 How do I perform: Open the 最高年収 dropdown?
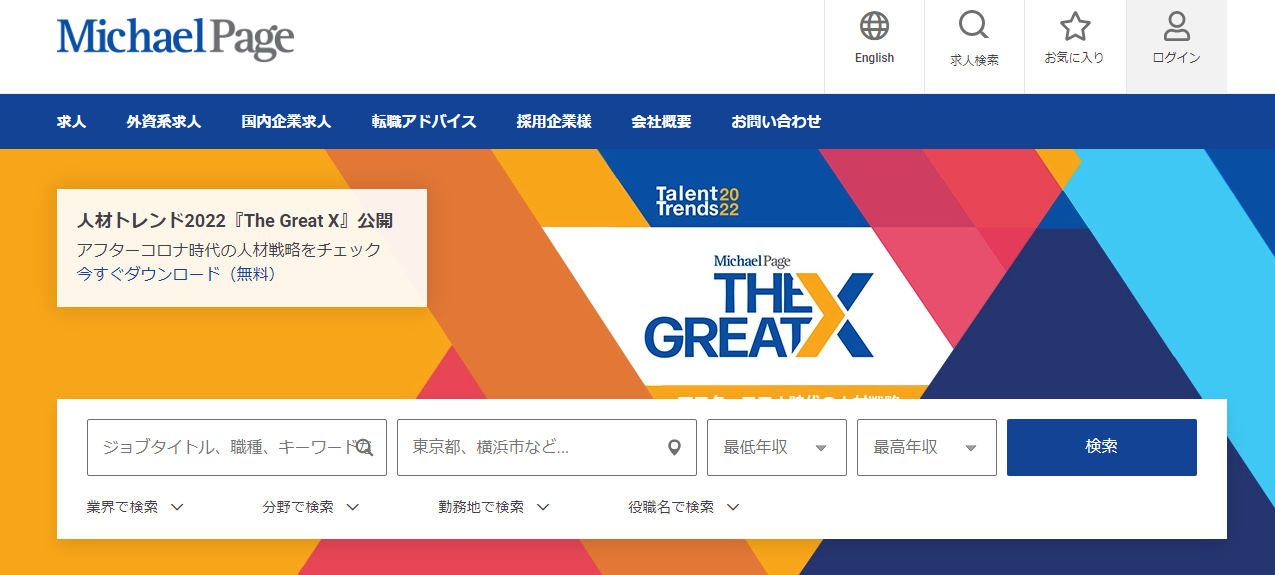[x=927, y=447]
